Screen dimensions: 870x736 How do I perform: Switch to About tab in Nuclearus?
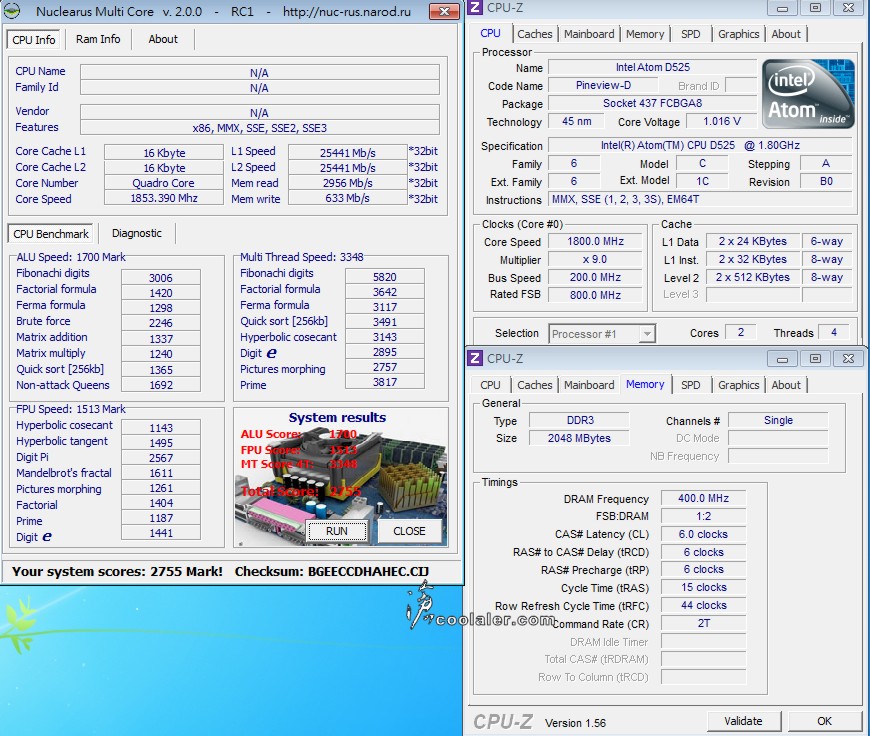pos(163,39)
